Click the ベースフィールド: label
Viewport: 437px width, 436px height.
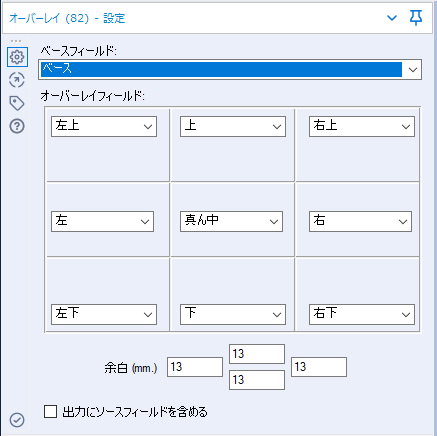point(79,51)
